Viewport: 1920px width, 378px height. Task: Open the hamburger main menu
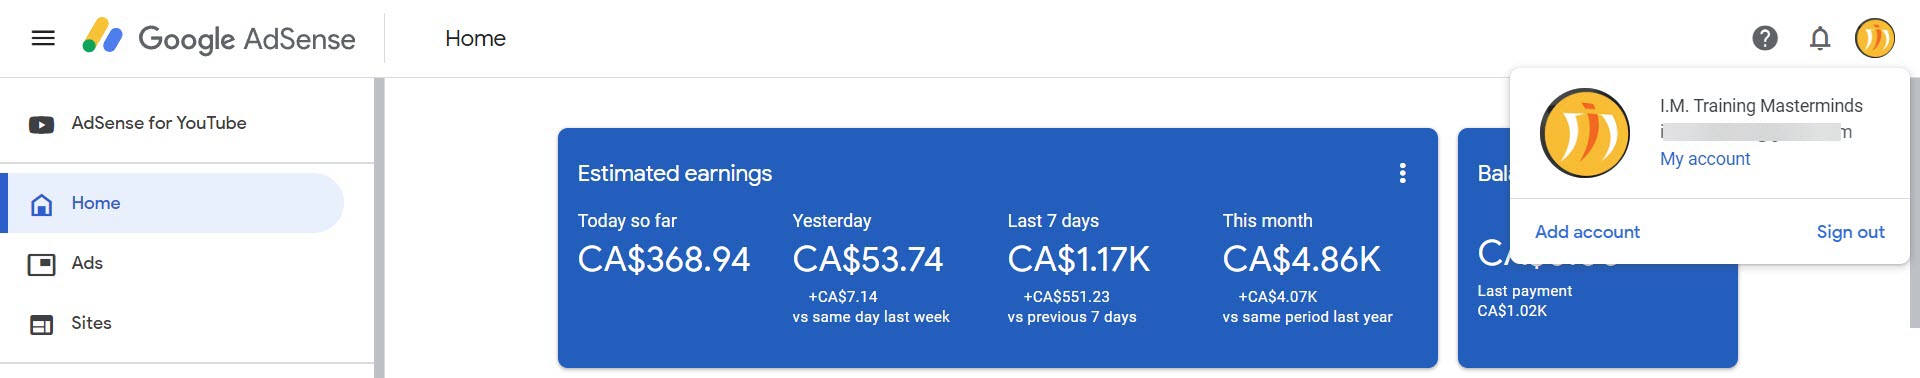(x=43, y=38)
